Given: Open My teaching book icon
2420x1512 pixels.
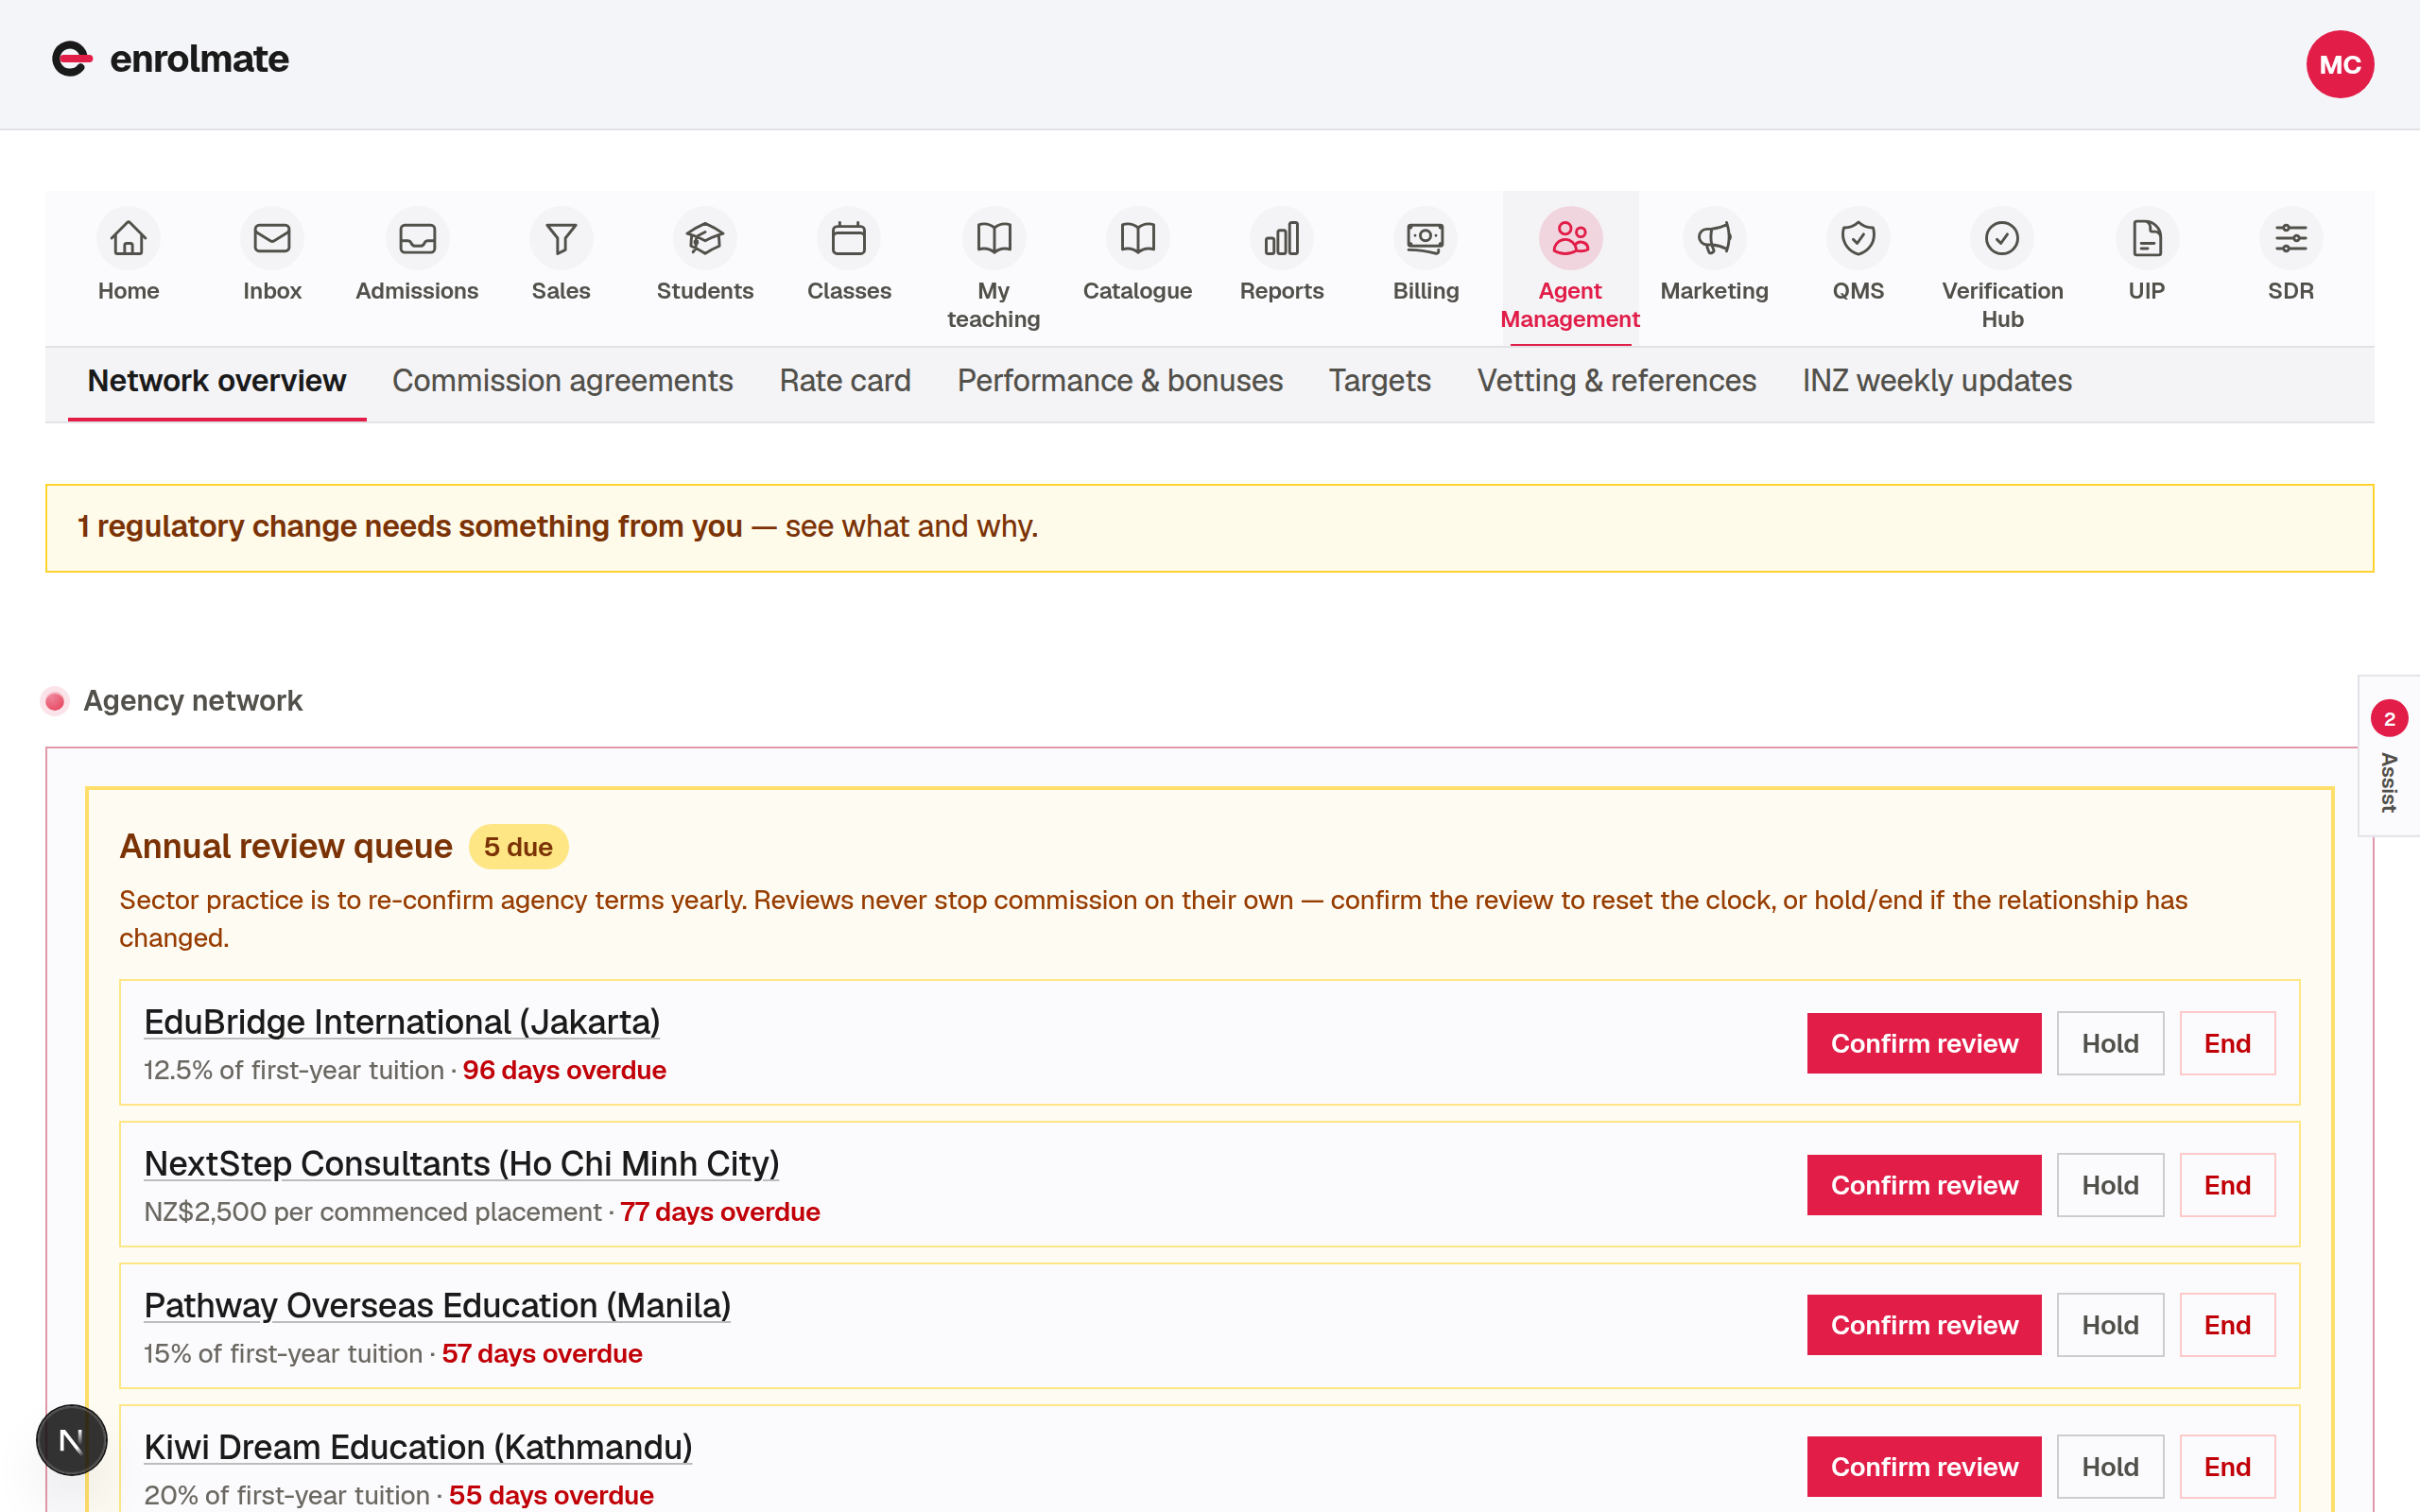Looking at the screenshot, I should (994, 239).
